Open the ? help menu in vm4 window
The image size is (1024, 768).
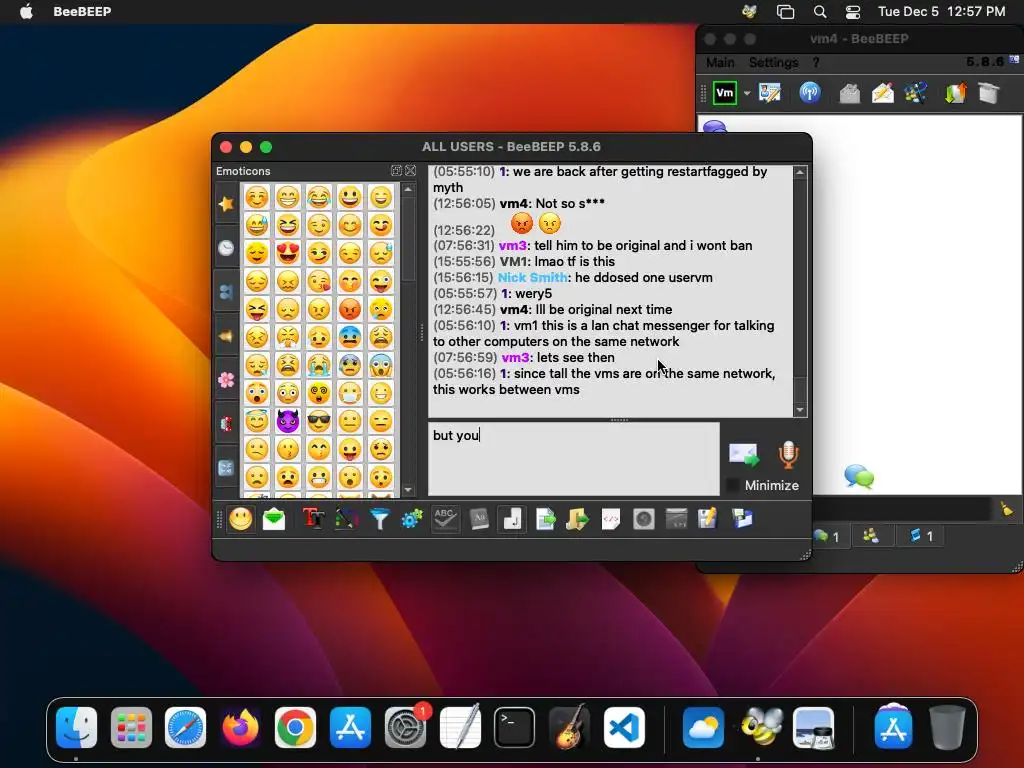(816, 63)
